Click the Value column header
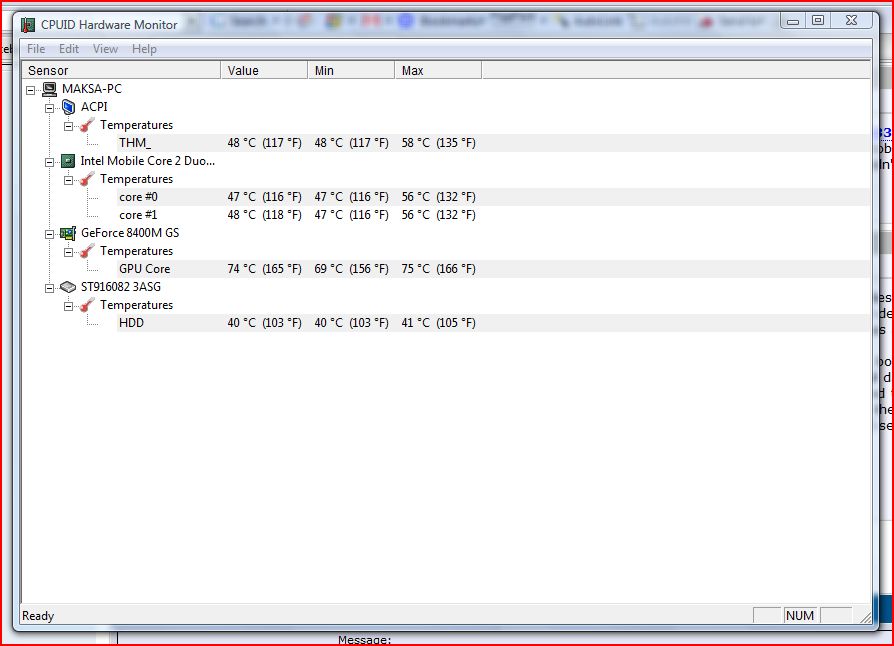The height and width of the screenshot is (646, 894). 264,70
